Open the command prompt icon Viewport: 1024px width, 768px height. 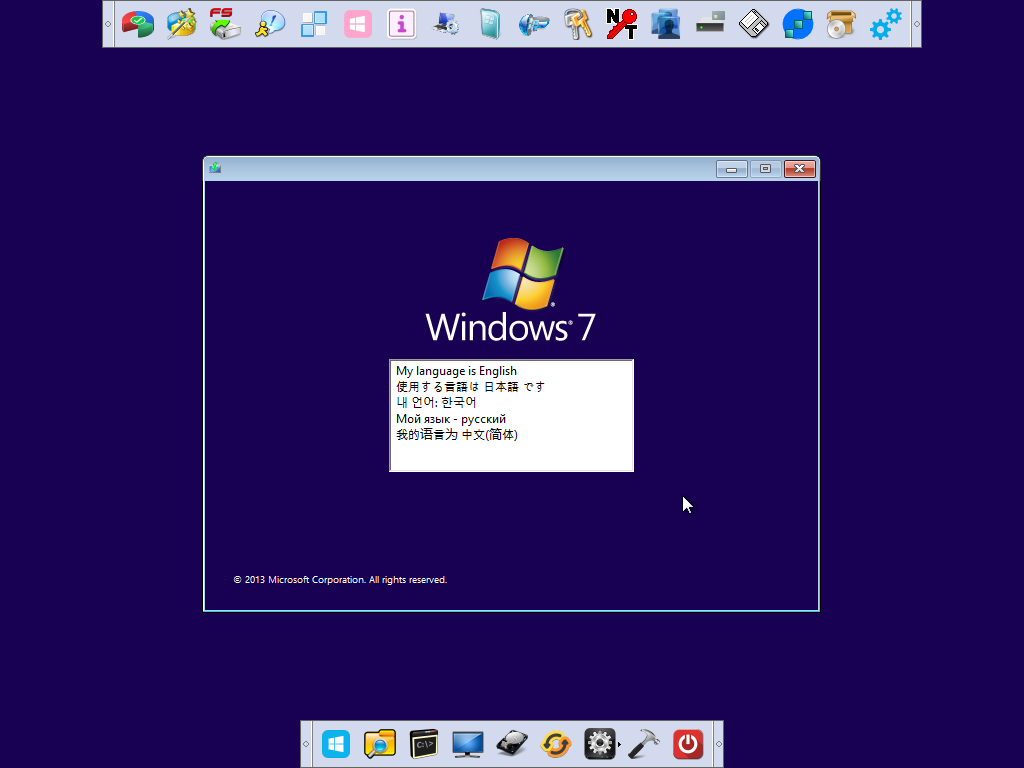[424, 744]
